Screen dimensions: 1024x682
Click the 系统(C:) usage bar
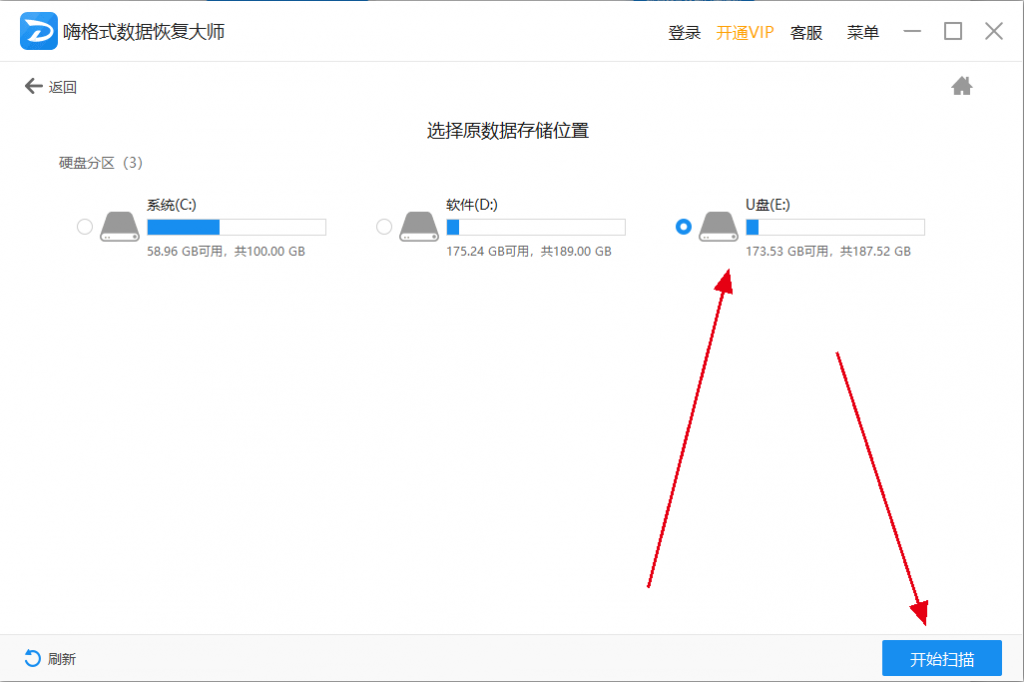pyautogui.click(x=236, y=227)
